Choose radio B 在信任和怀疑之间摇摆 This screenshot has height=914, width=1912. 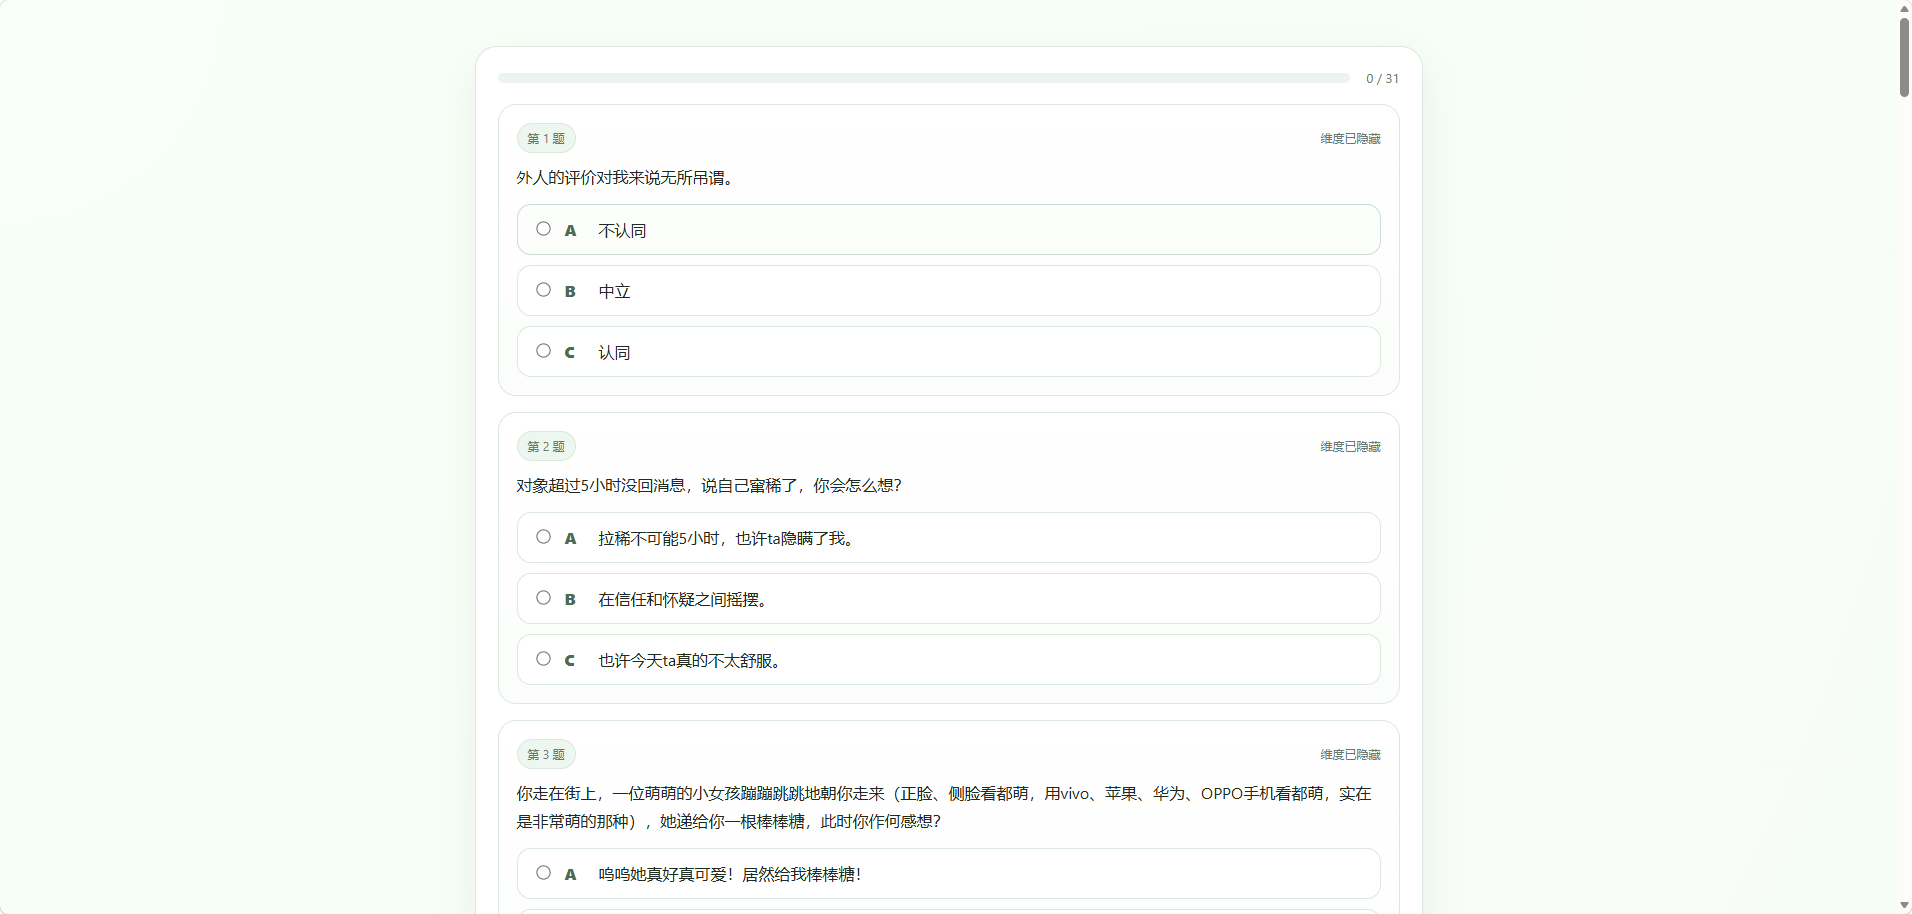[x=543, y=598]
